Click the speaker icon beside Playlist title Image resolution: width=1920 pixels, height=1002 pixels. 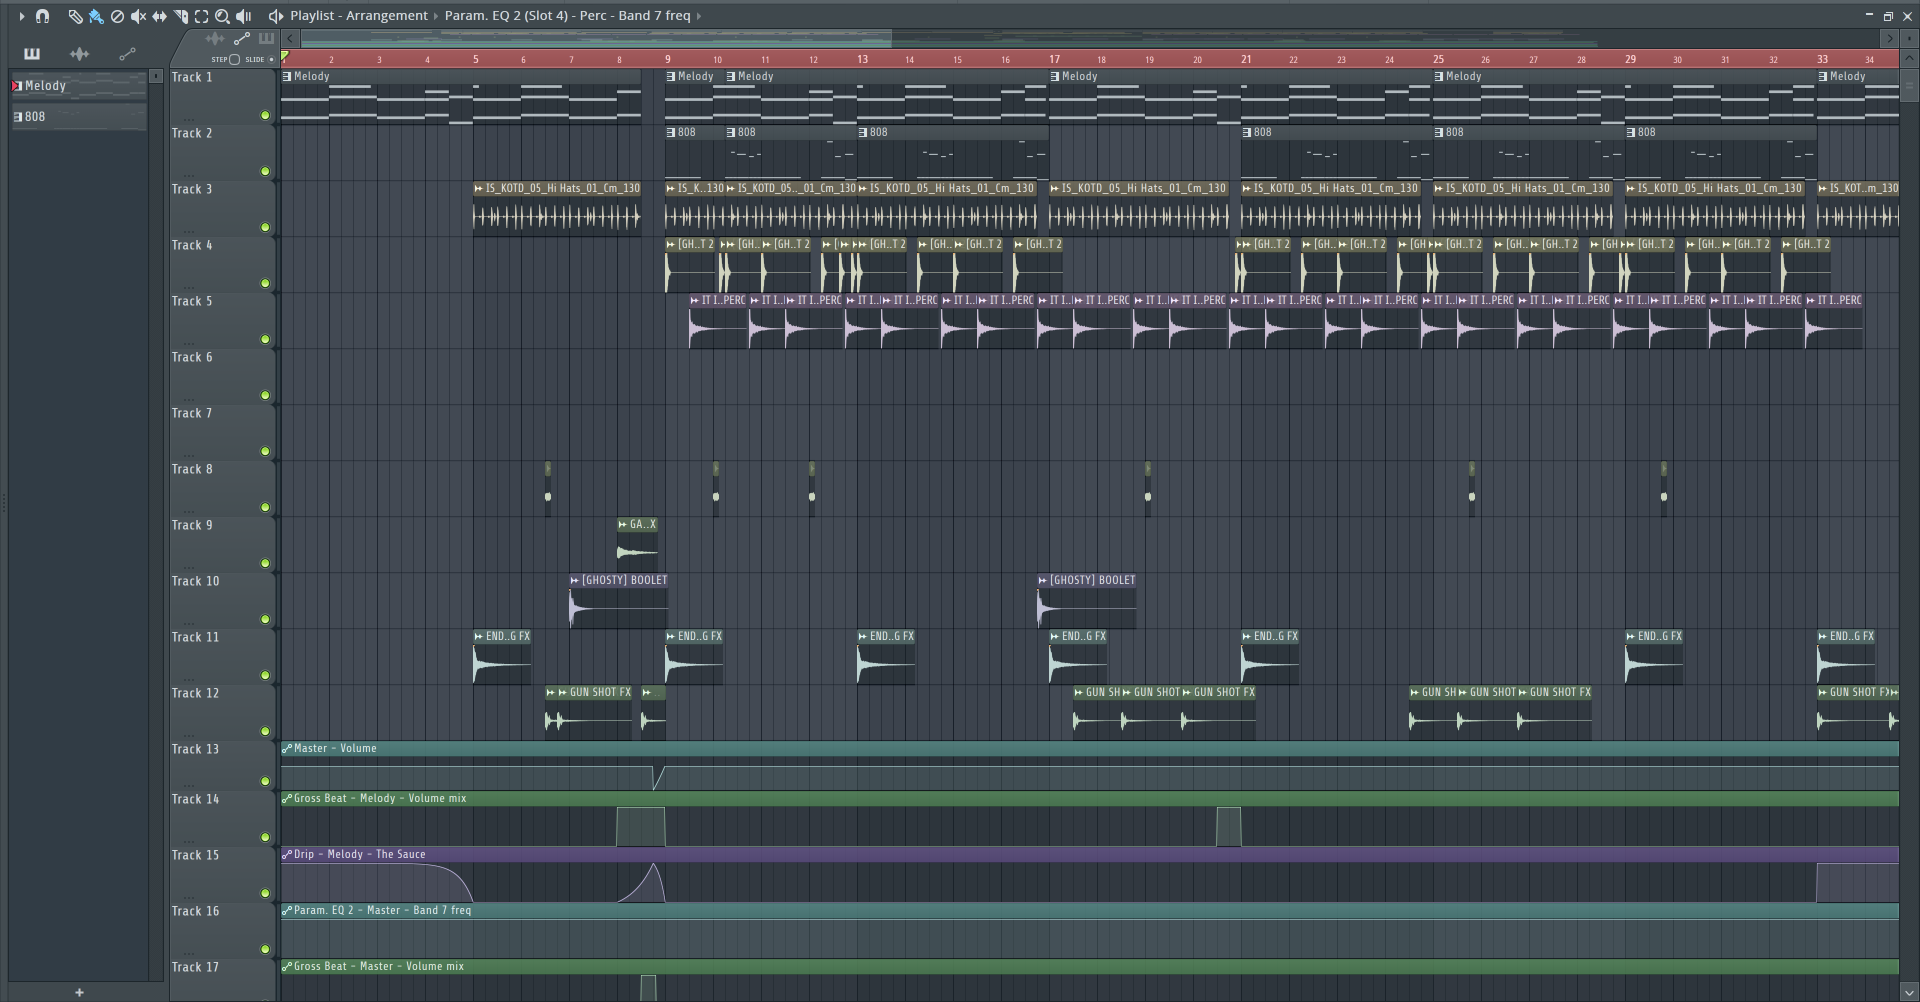[276, 16]
